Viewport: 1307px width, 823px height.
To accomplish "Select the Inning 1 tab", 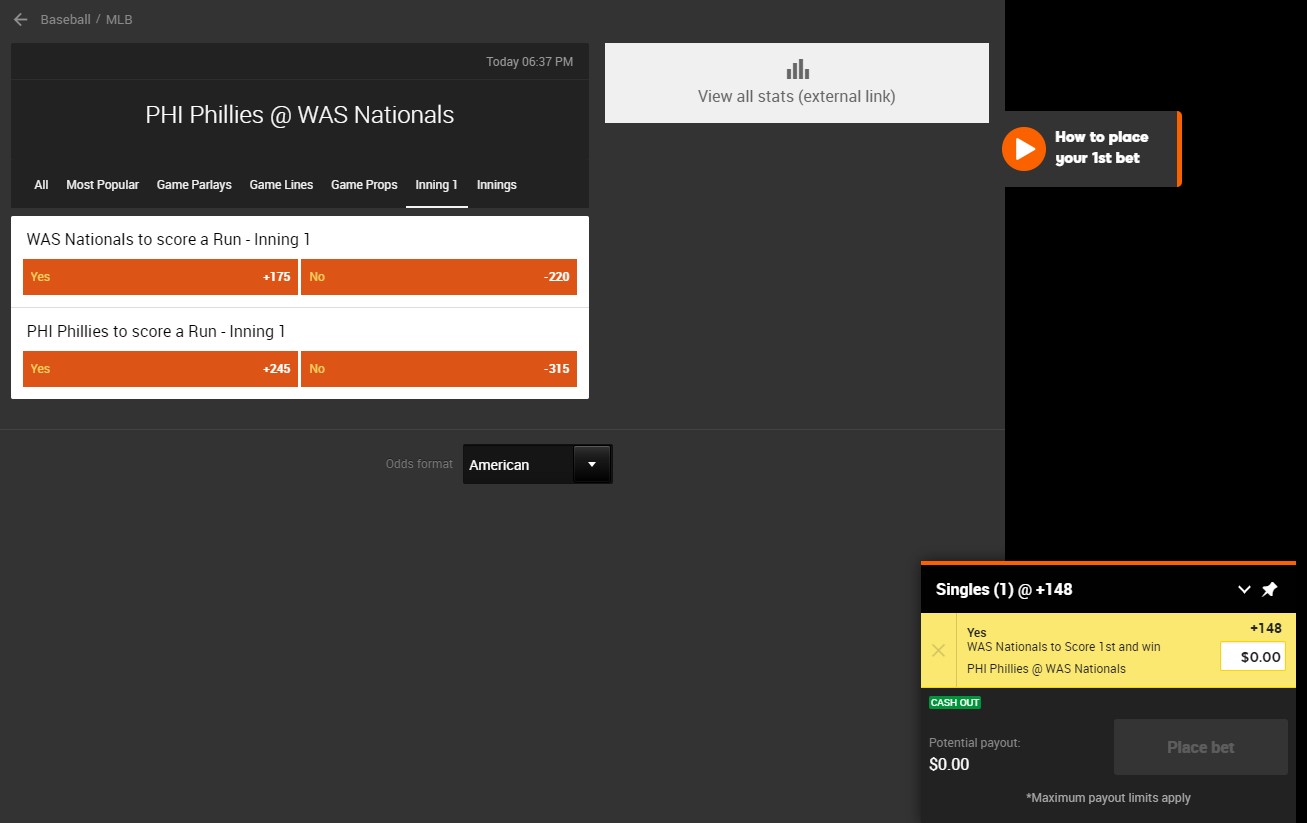I will 437,185.
